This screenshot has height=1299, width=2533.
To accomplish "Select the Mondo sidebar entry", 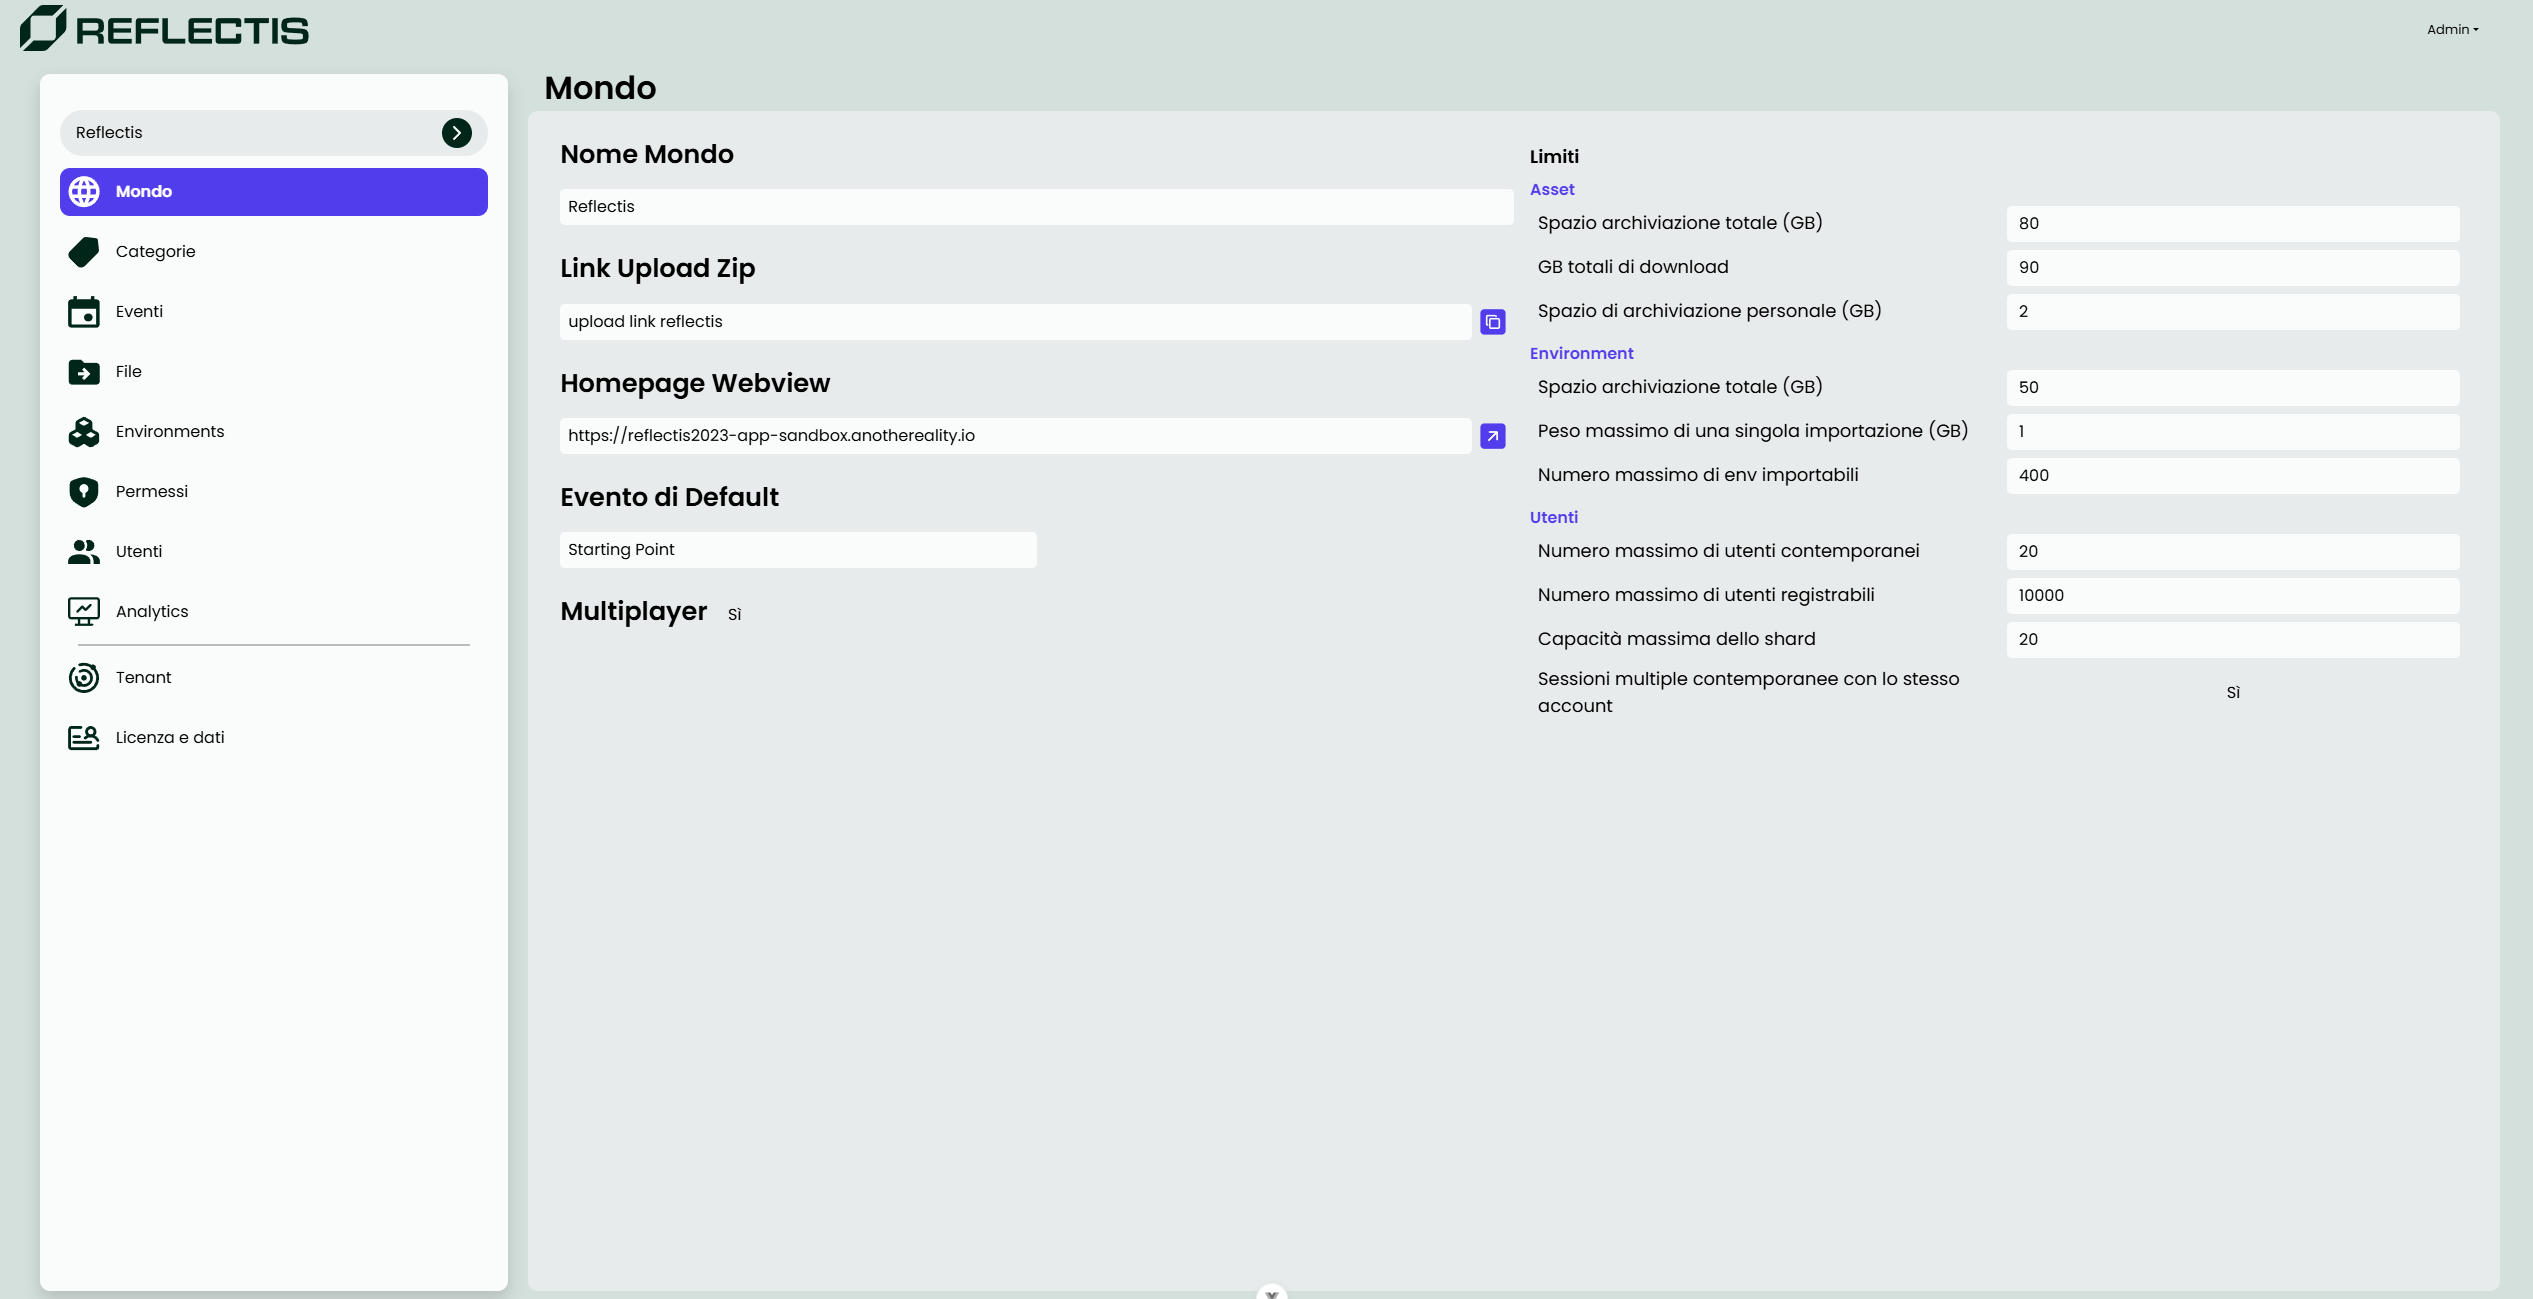I will click(273, 192).
